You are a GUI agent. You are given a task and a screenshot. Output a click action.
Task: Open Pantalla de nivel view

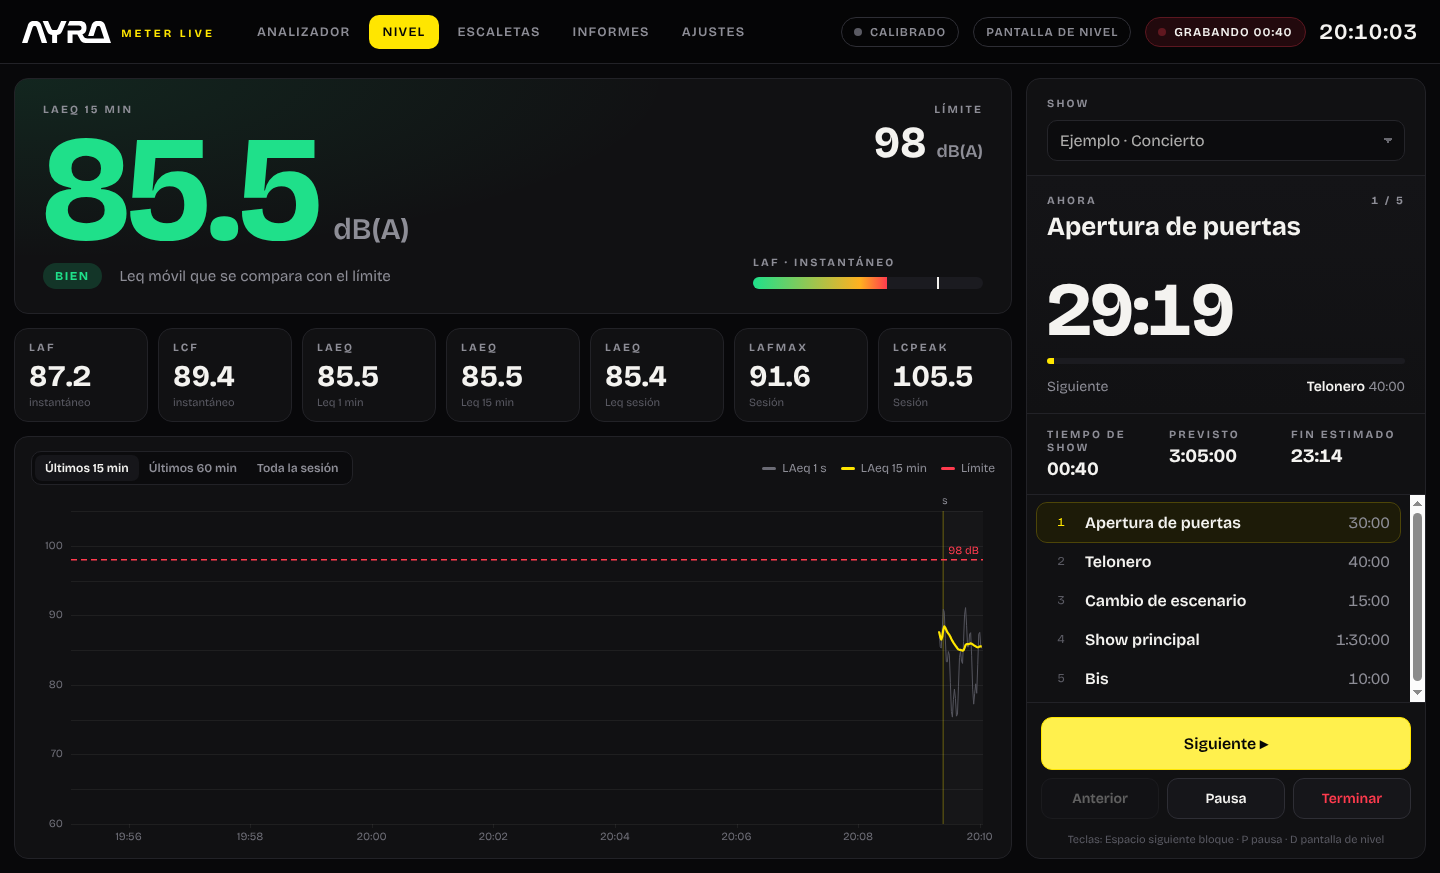pos(1052,32)
